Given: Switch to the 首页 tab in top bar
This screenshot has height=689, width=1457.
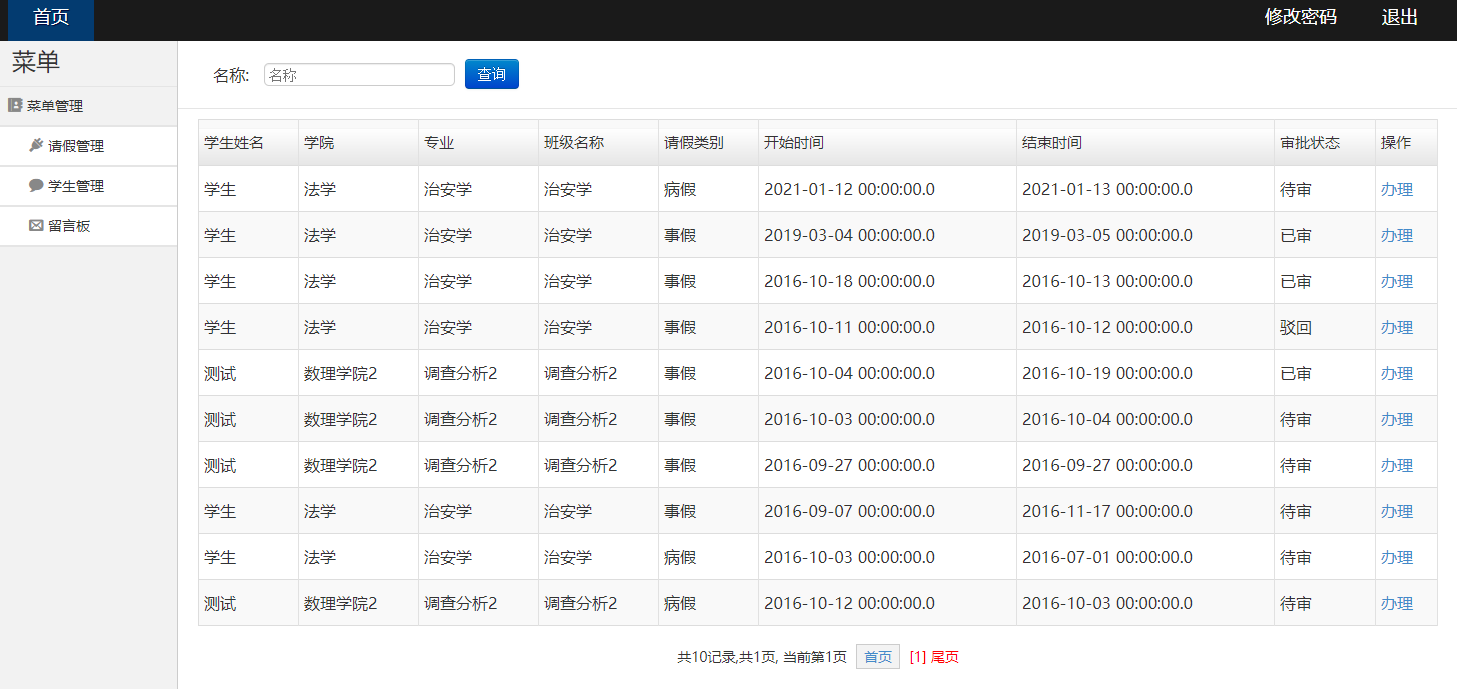Looking at the screenshot, I should 48,16.
